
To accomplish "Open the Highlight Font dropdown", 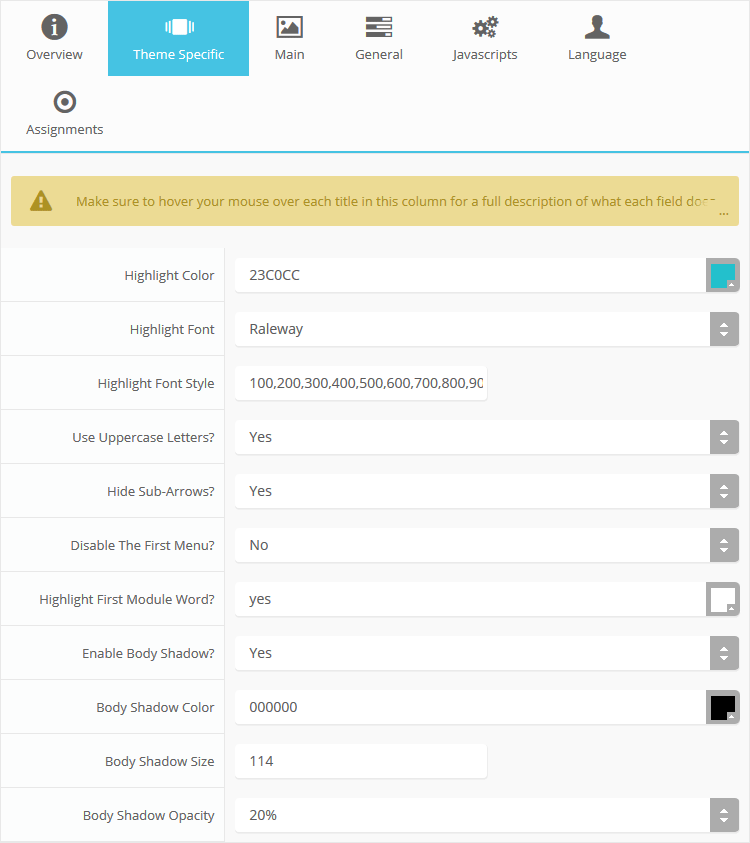I will pos(723,329).
